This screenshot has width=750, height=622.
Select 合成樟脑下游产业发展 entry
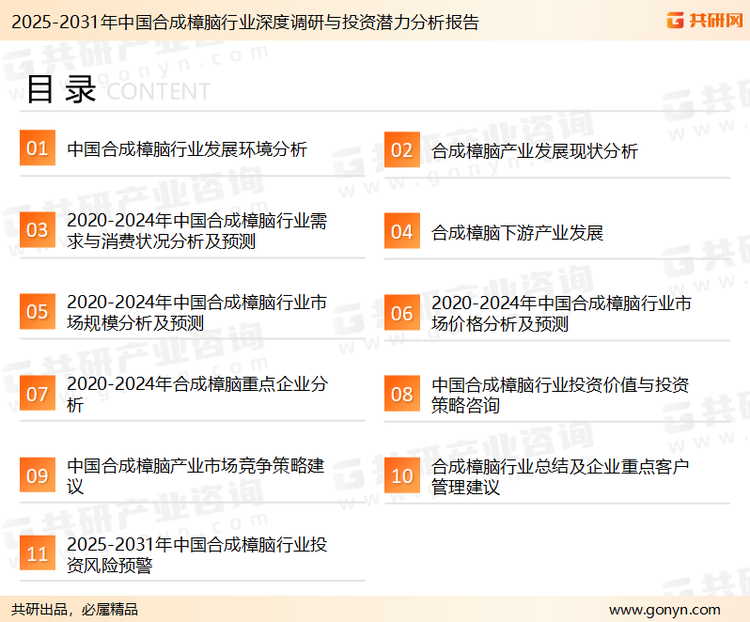coord(517,233)
